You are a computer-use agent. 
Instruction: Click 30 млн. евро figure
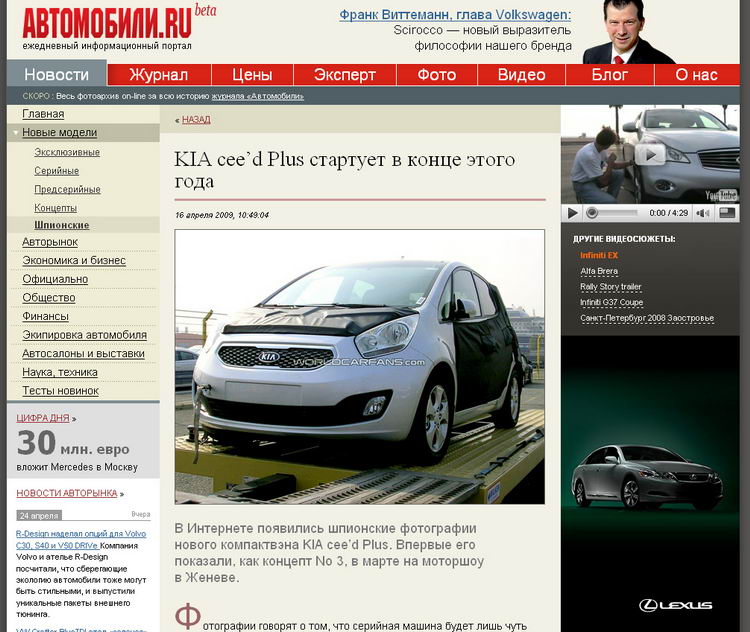[x=73, y=444]
